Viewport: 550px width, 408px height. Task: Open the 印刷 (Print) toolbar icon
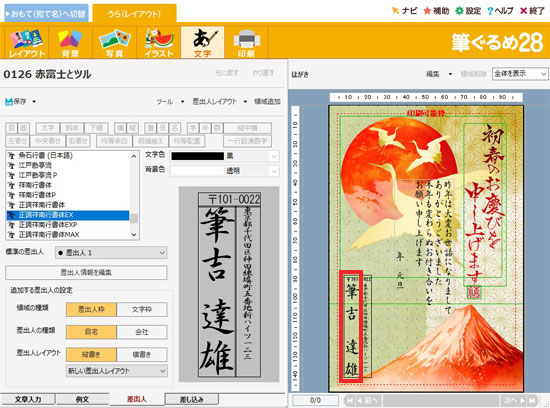click(x=246, y=43)
